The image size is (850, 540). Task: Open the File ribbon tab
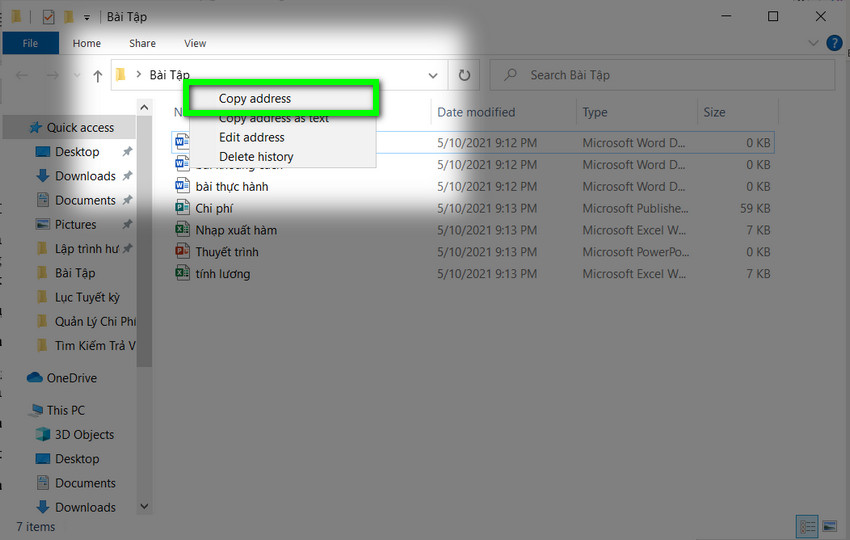[30, 43]
